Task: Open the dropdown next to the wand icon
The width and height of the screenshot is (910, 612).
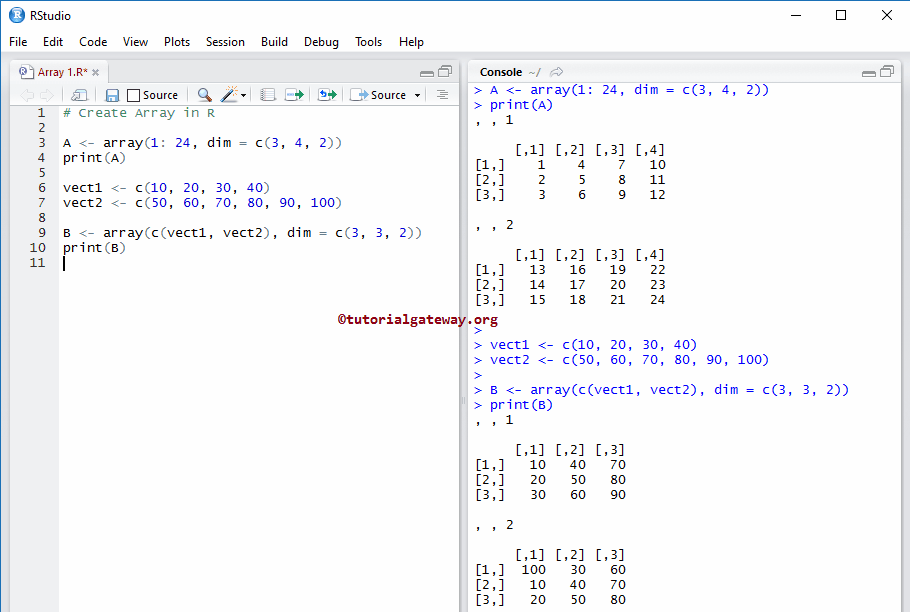Action: pos(243,95)
